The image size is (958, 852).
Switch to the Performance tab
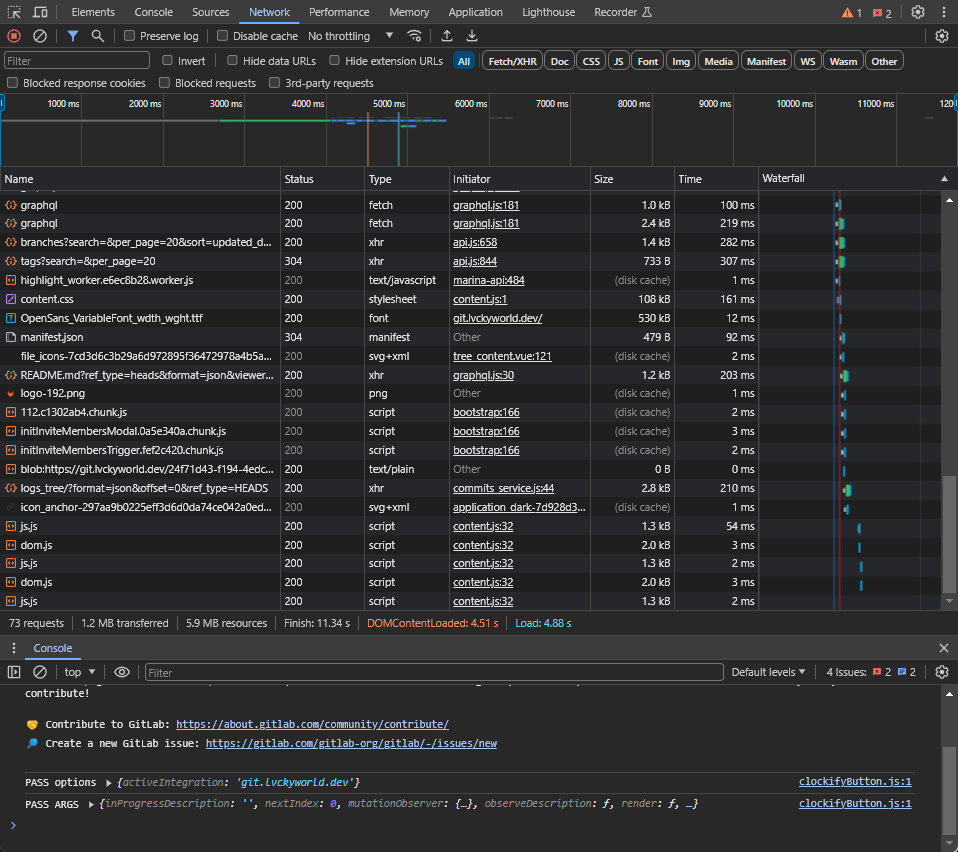[x=338, y=12]
